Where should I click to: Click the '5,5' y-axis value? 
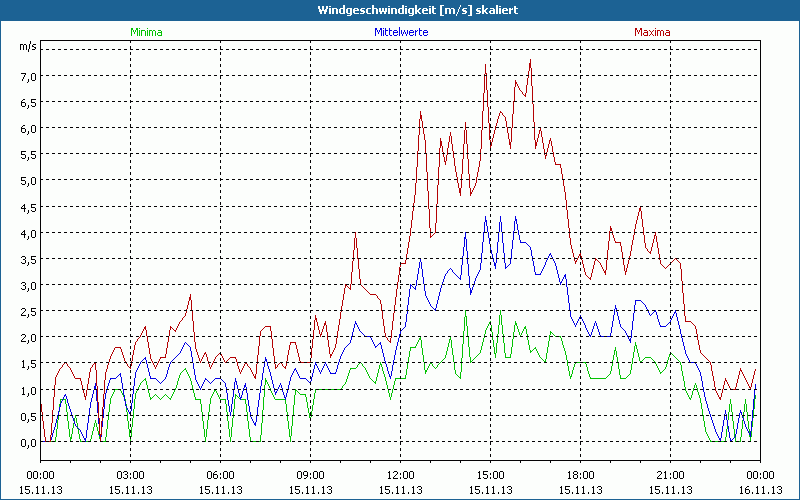29,155
